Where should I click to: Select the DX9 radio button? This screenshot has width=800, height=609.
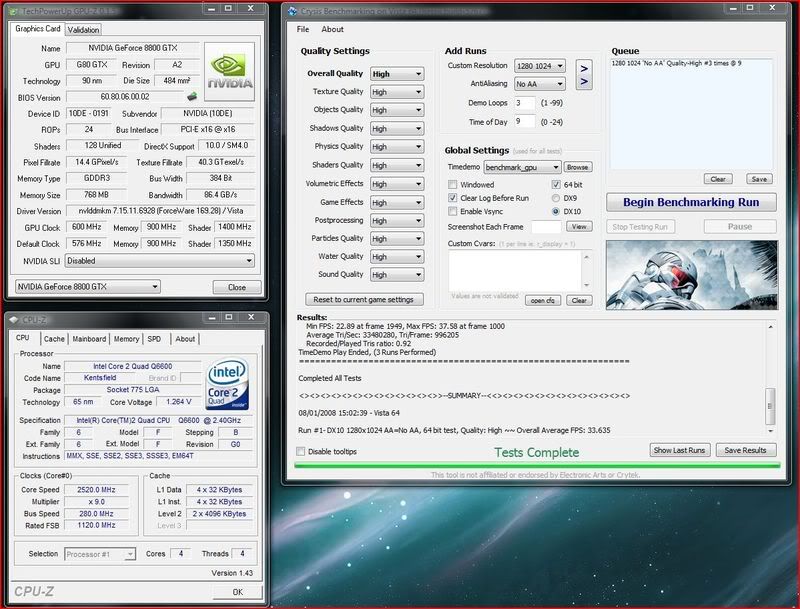click(x=556, y=198)
